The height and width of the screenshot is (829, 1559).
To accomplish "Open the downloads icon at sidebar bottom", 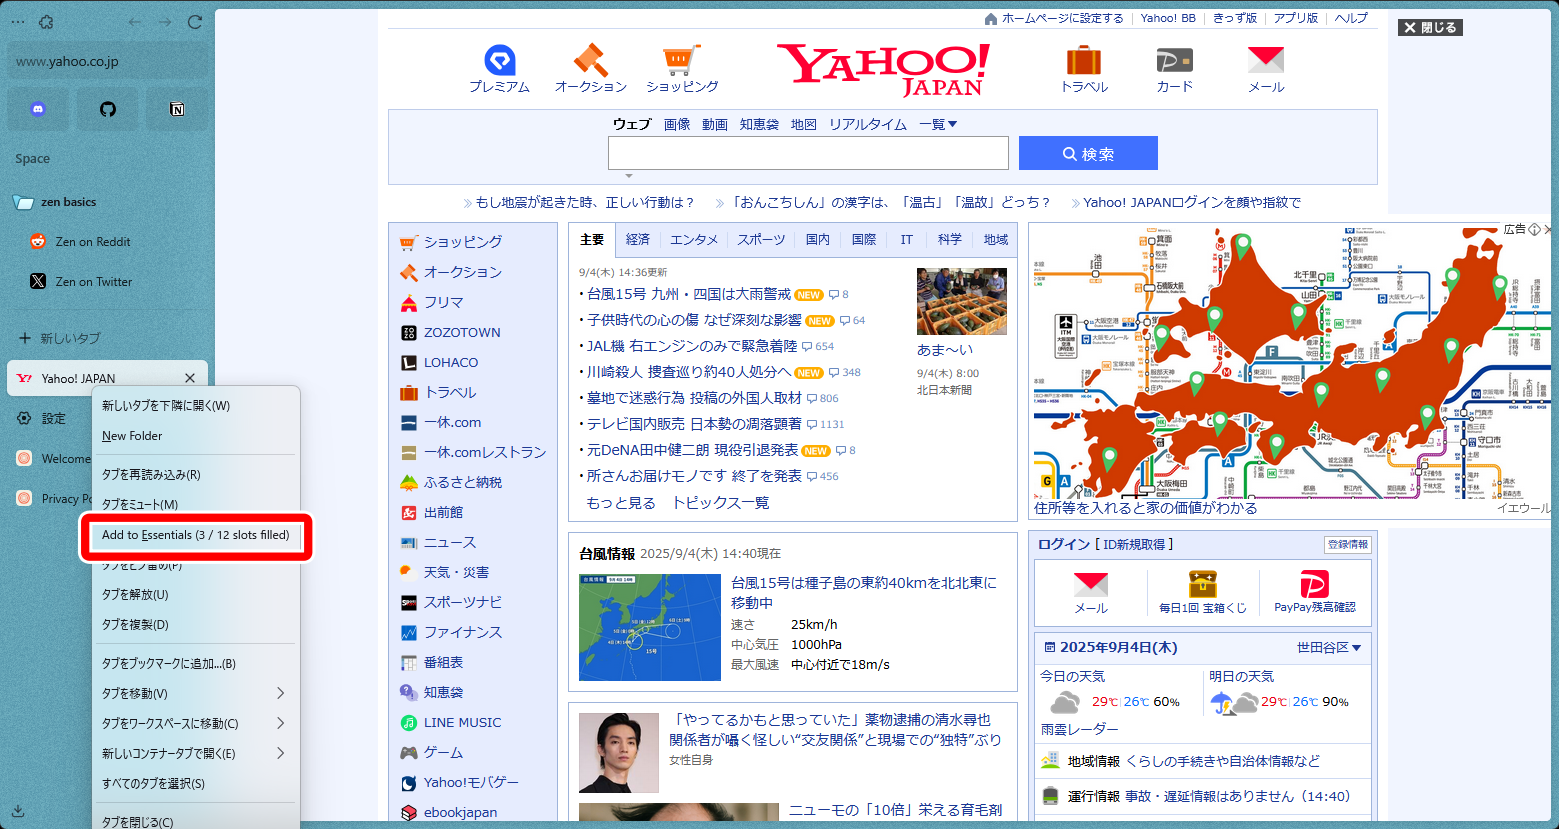I will click(18, 811).
